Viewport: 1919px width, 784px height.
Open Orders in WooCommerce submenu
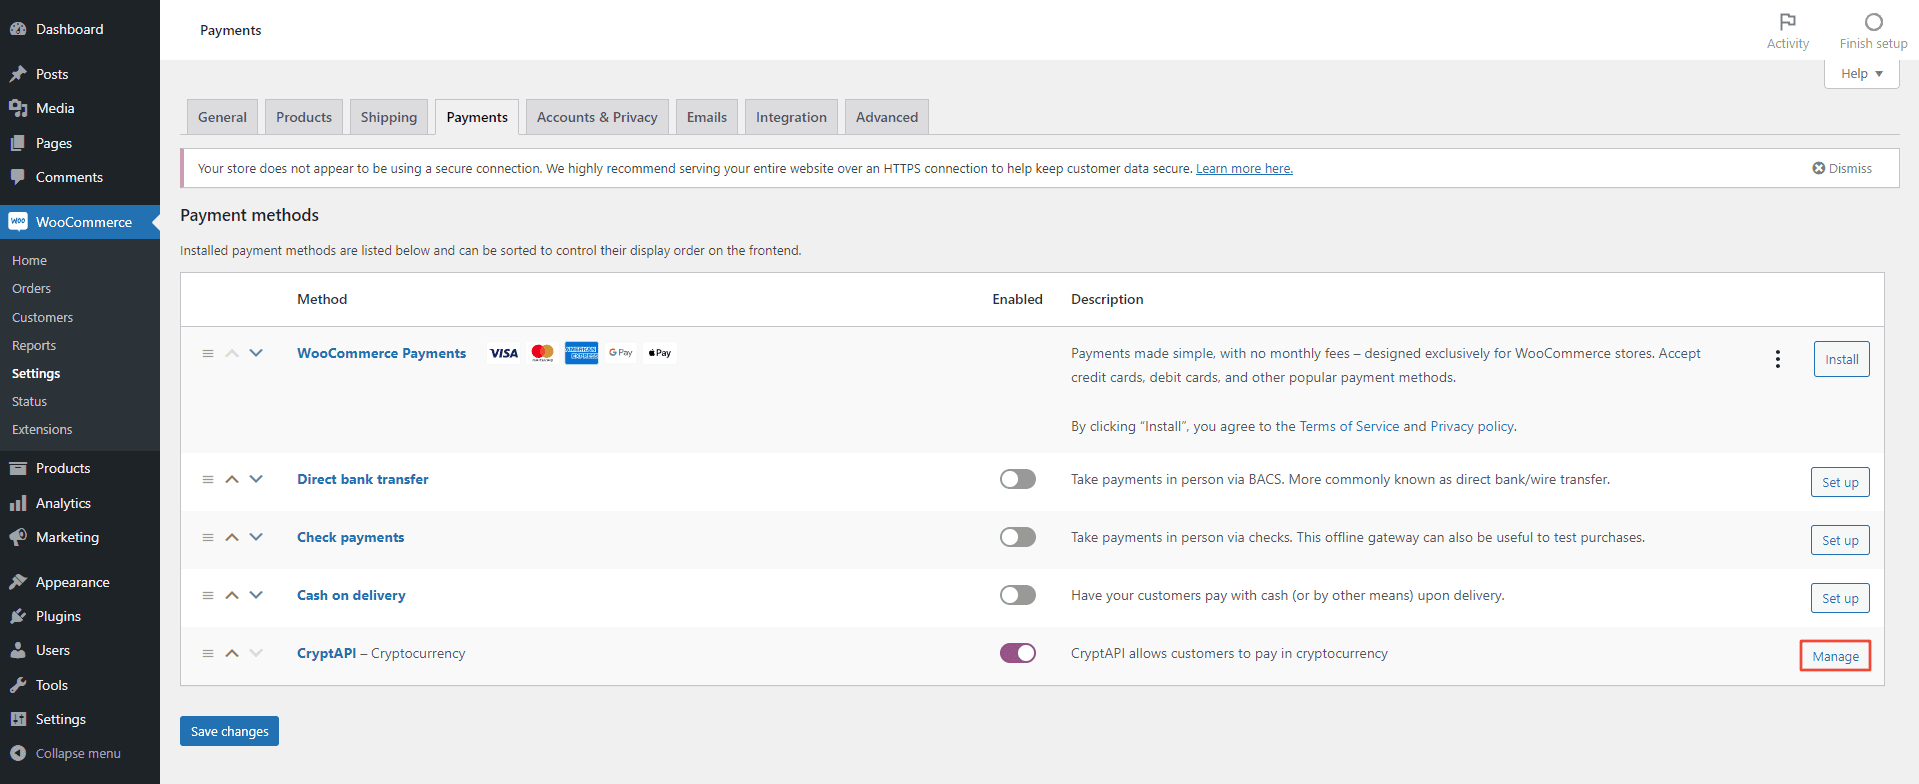click(31, 288)
